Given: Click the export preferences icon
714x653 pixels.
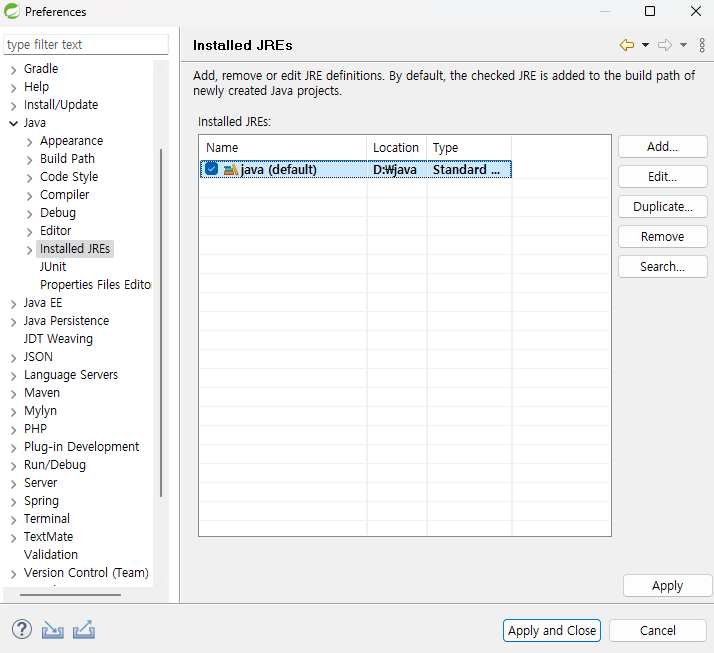Looking at the screenshot, I should point(84,630).
